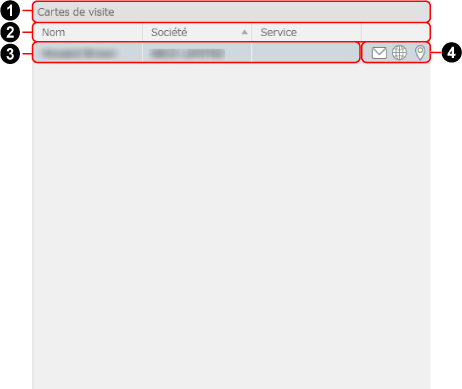This screenshot has height=389, width=462.
Task: Click the blurred company cell in the first row
Action: [197, 53]
